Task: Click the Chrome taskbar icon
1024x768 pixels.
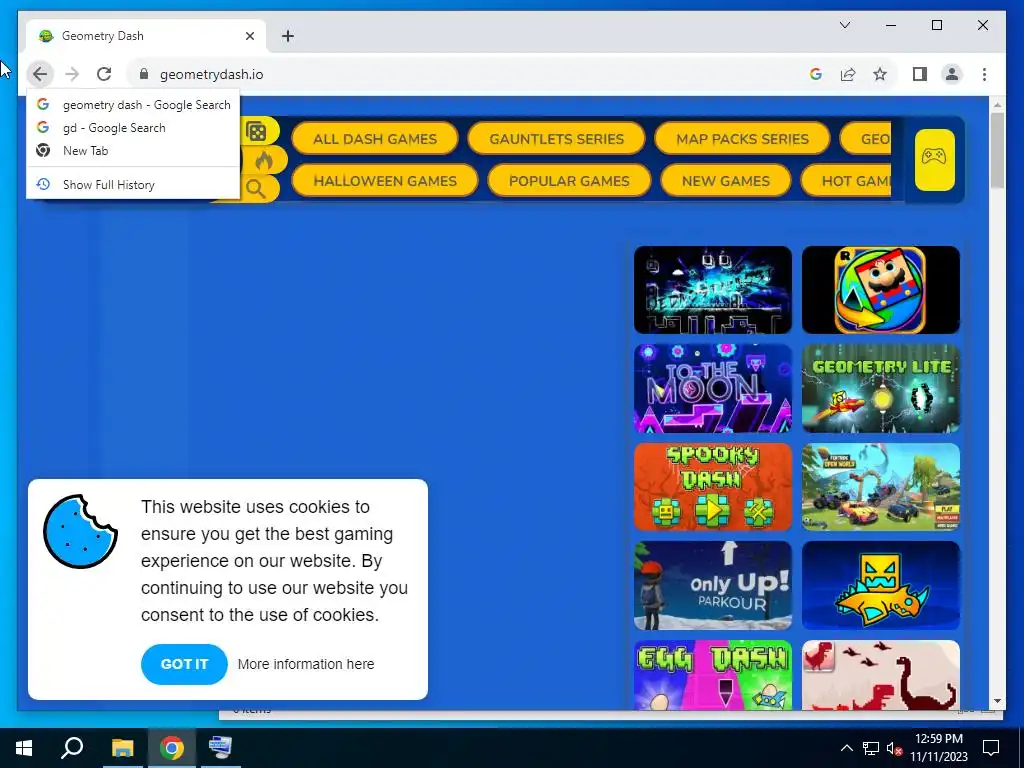Action: [172, 748]
